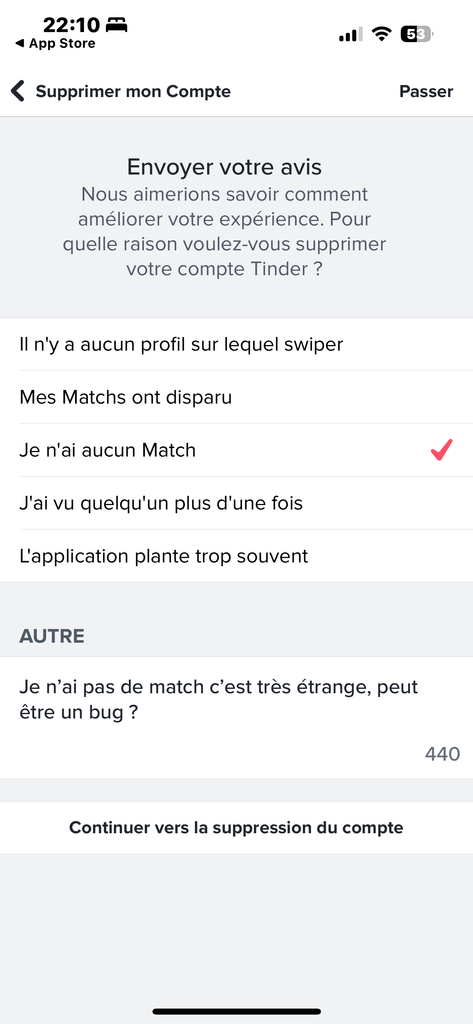Choose "L'application plante trop souvent" reason

(x=236, y=556)
